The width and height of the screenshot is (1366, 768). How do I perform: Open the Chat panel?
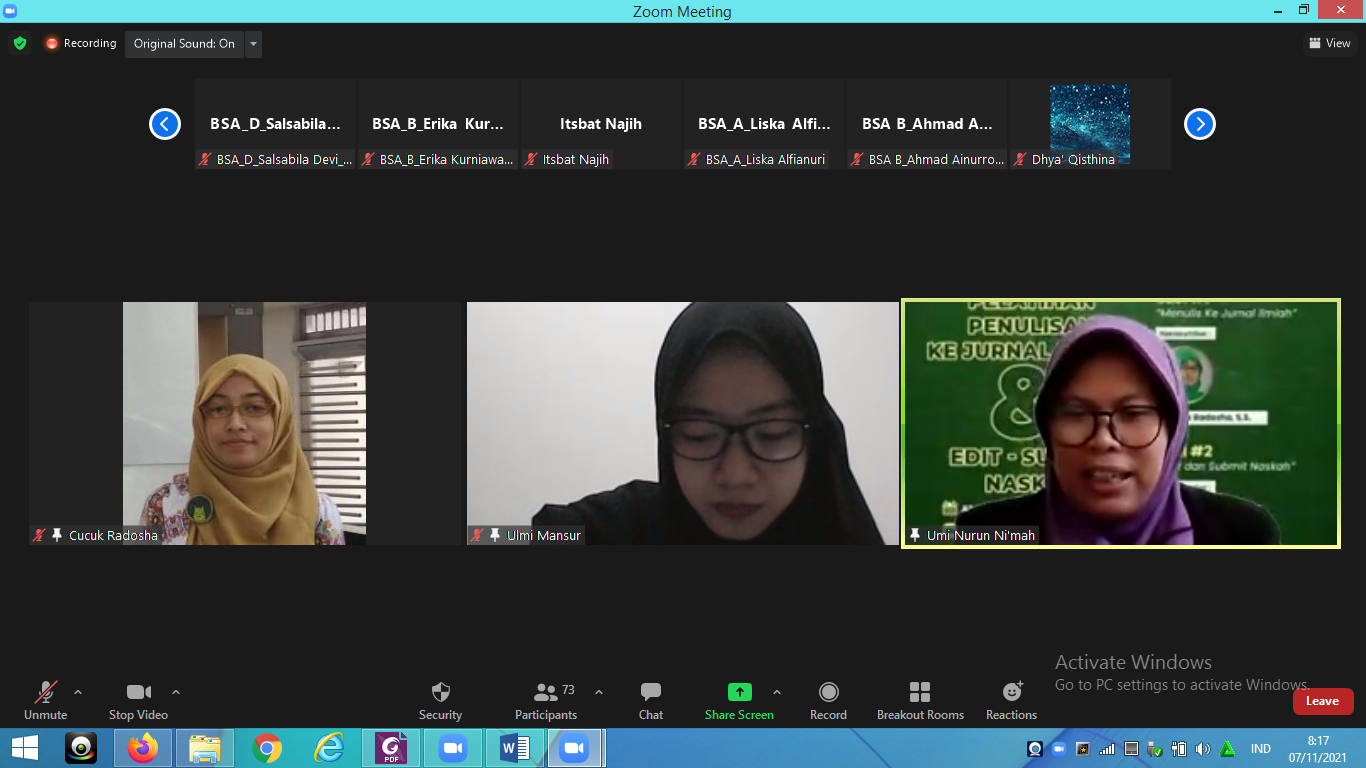pos(651,700)
